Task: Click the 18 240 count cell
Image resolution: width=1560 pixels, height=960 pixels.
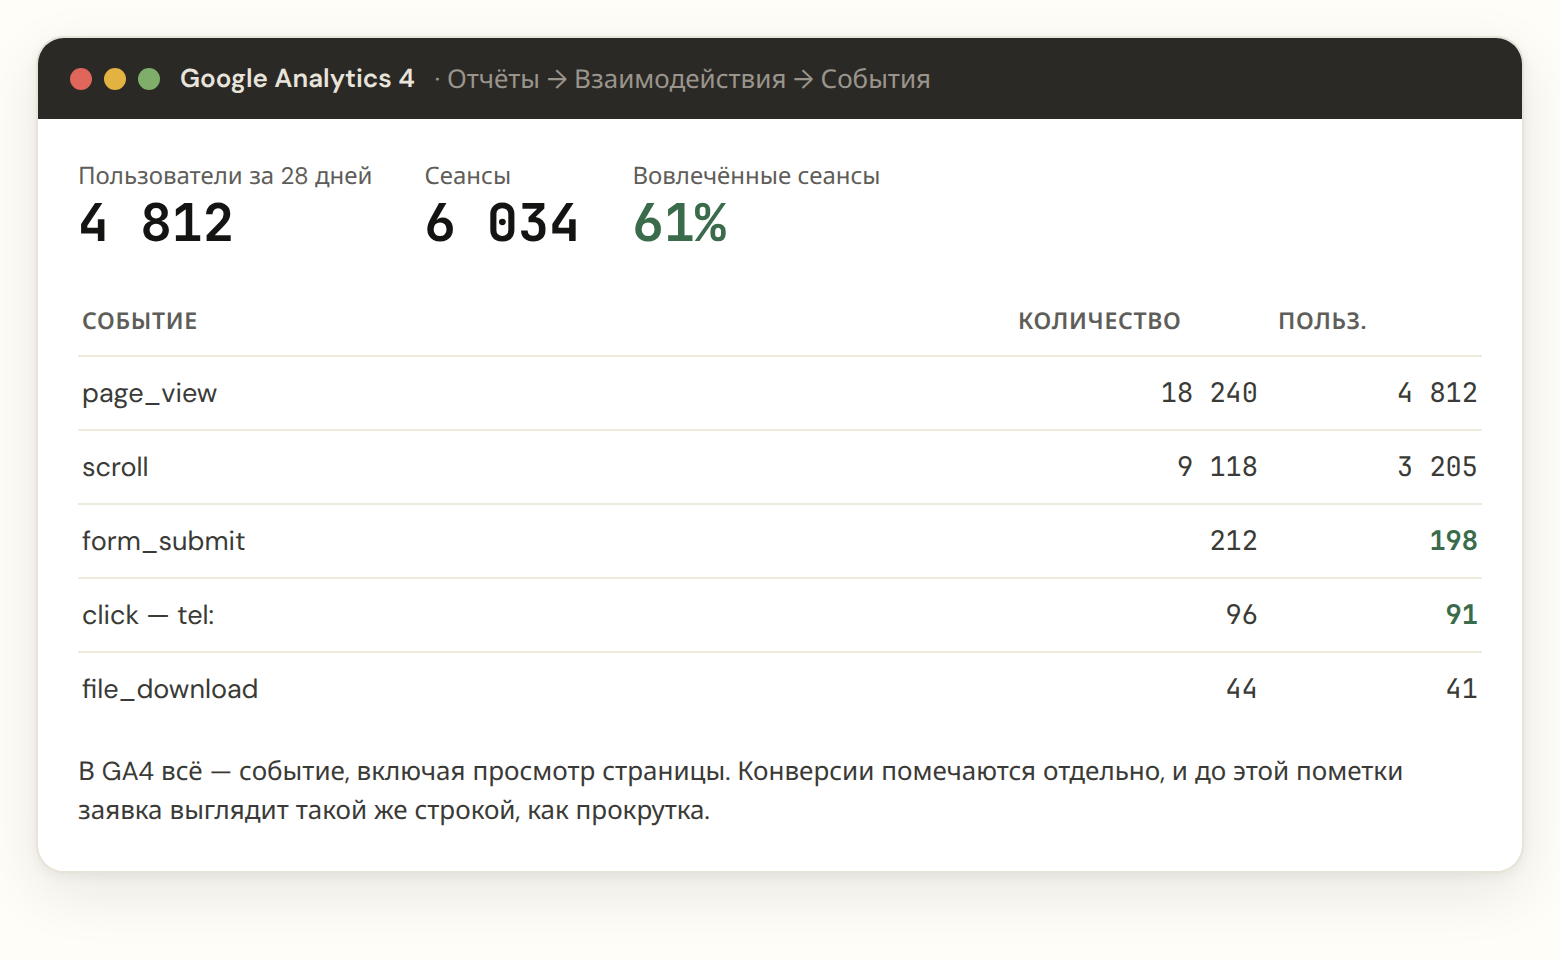Action: 1209,393
